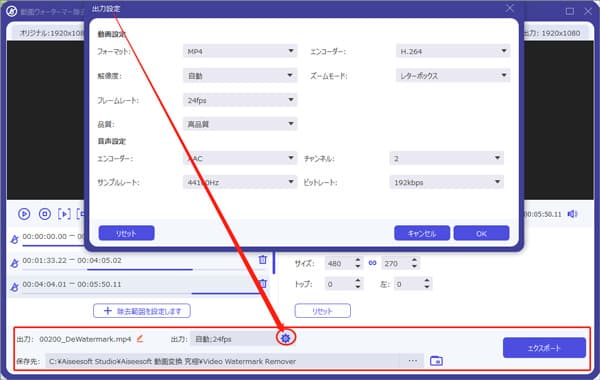This screenshot has width=600, height=380.
Task: Select the 00:04:04.01 – 00:05:50.11 segment row
Action: tap(139, 286)
